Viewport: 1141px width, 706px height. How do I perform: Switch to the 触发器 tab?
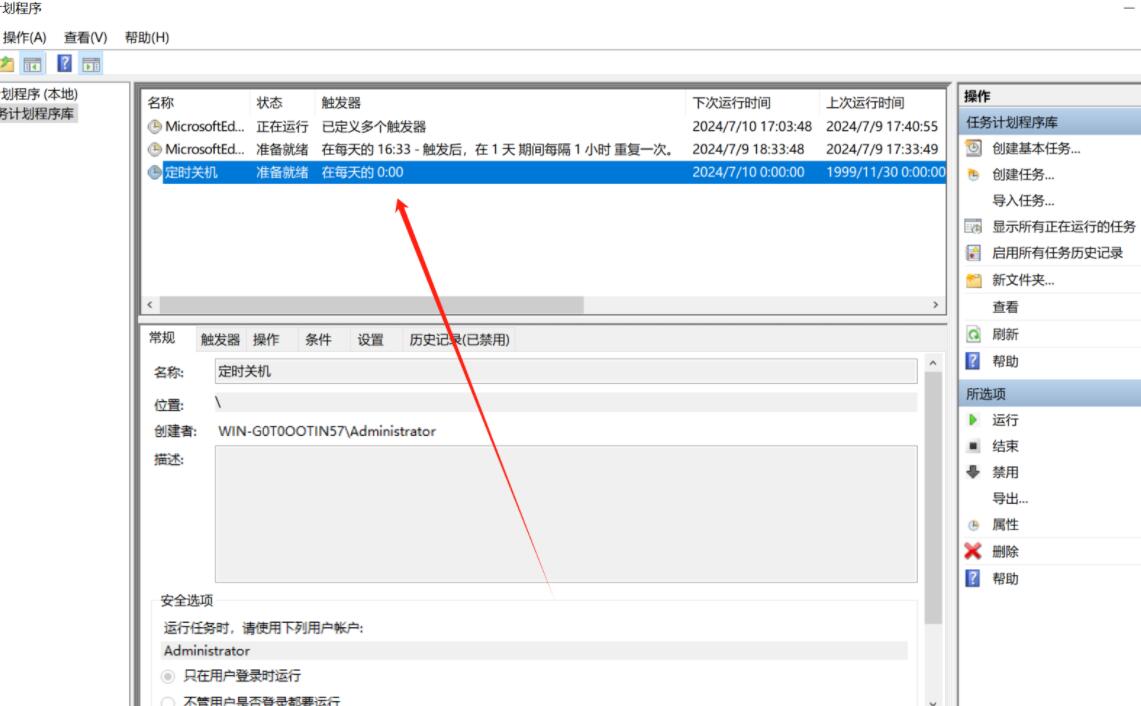[x=220, y=340]
